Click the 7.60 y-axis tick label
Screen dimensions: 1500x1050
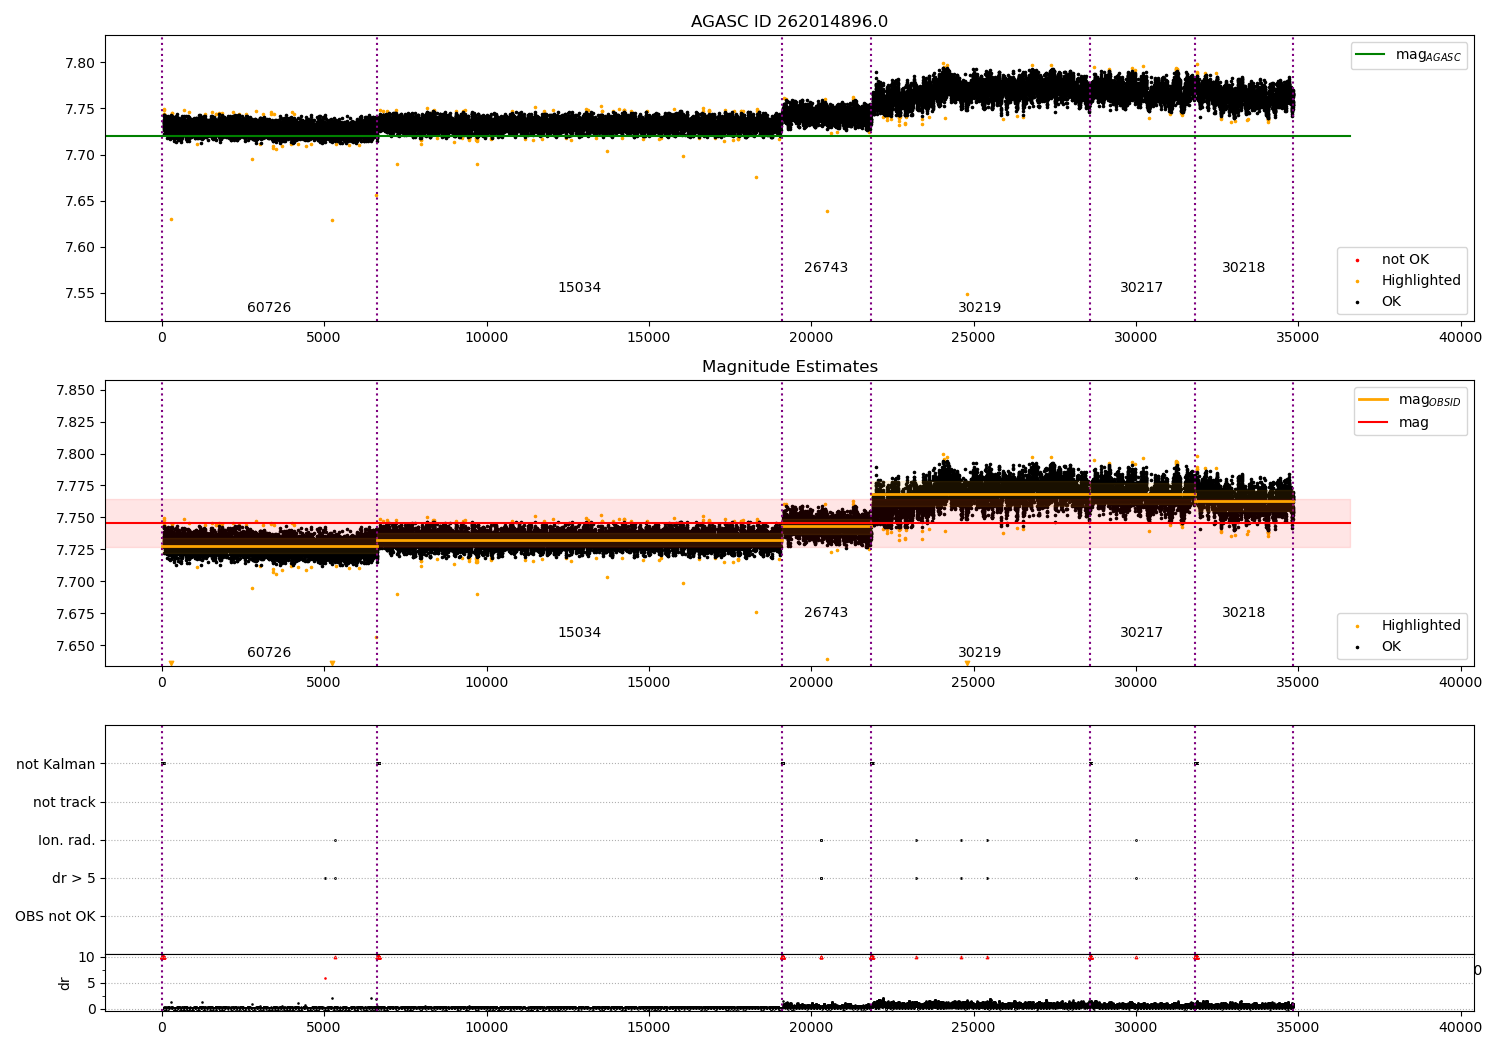(x=80, y=248)
